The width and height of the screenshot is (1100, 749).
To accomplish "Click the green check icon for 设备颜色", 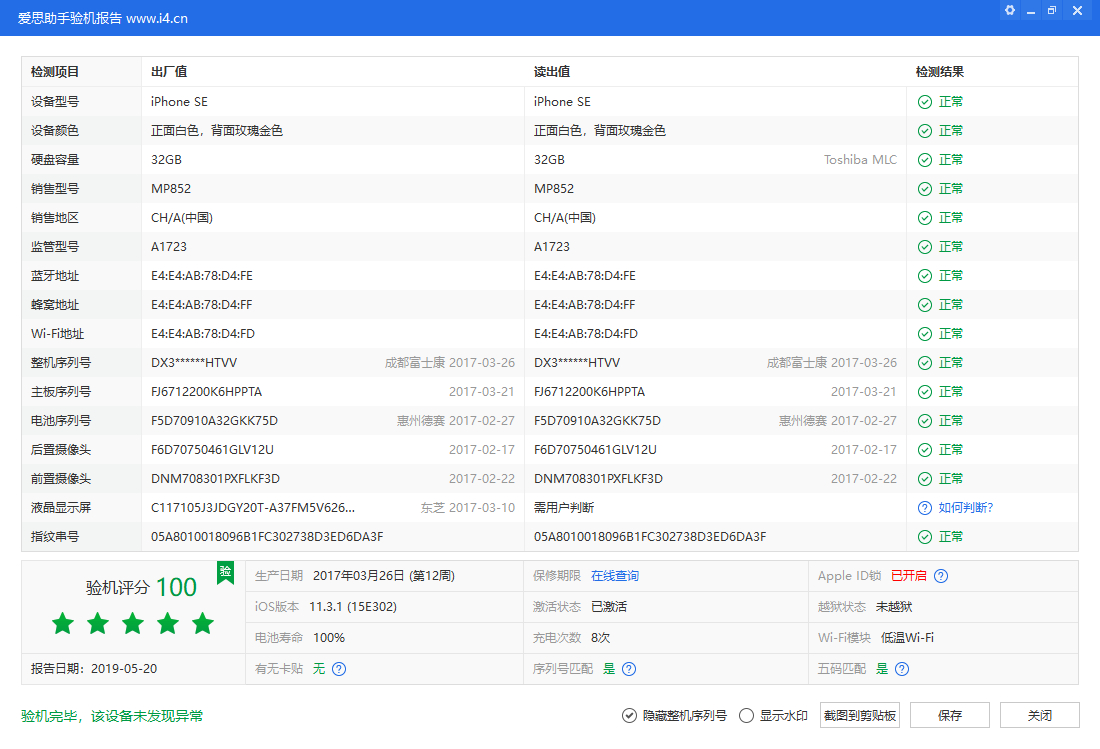I will click(x=925, y=130).
